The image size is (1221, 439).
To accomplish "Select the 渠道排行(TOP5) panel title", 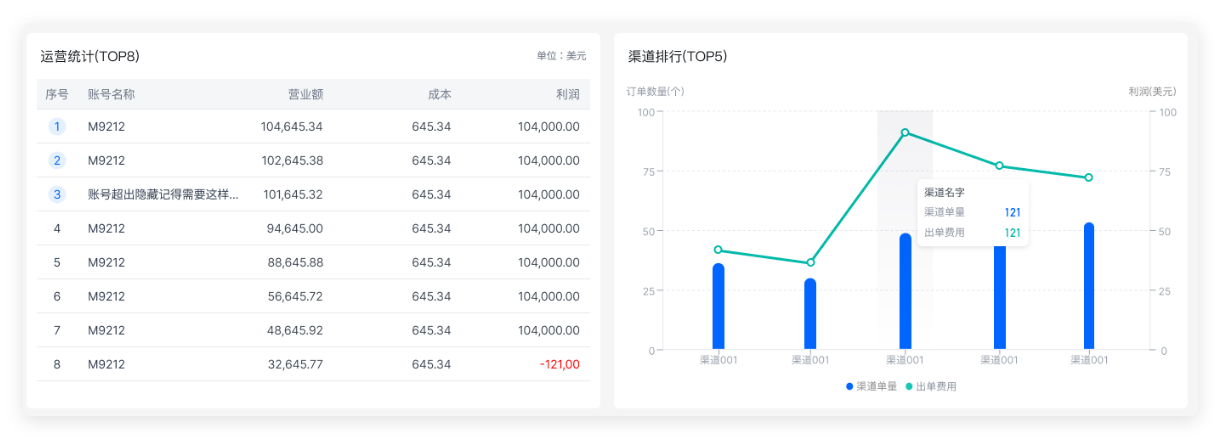I will point(677,57).
